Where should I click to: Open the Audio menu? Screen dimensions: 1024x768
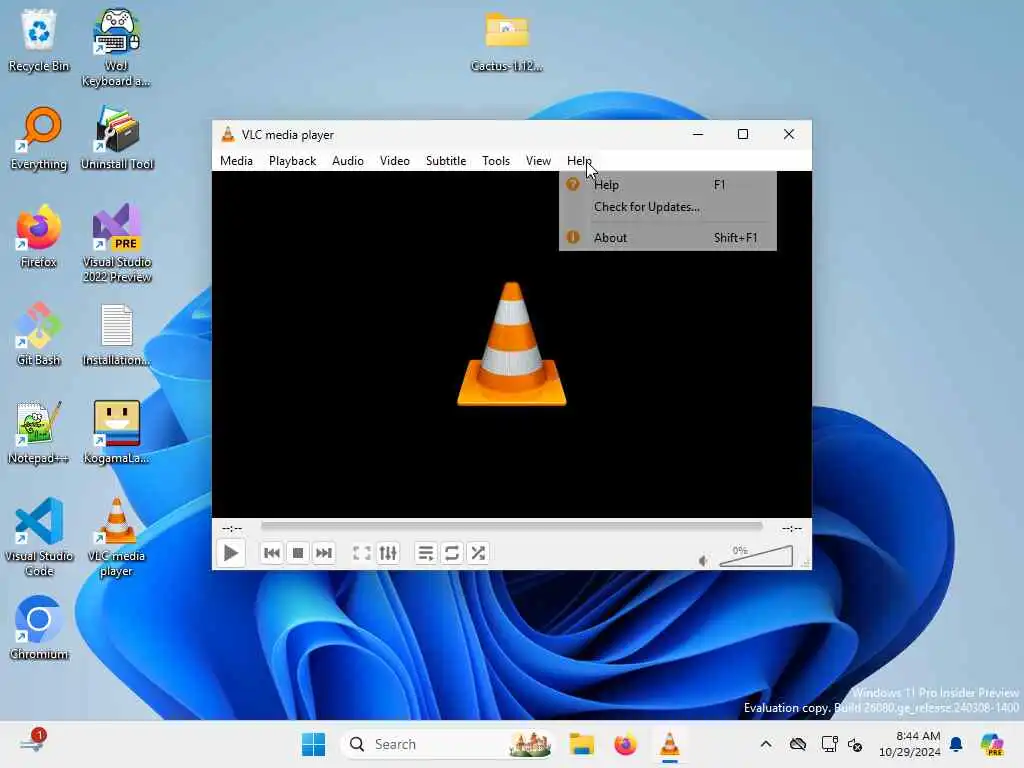[348, 161]
